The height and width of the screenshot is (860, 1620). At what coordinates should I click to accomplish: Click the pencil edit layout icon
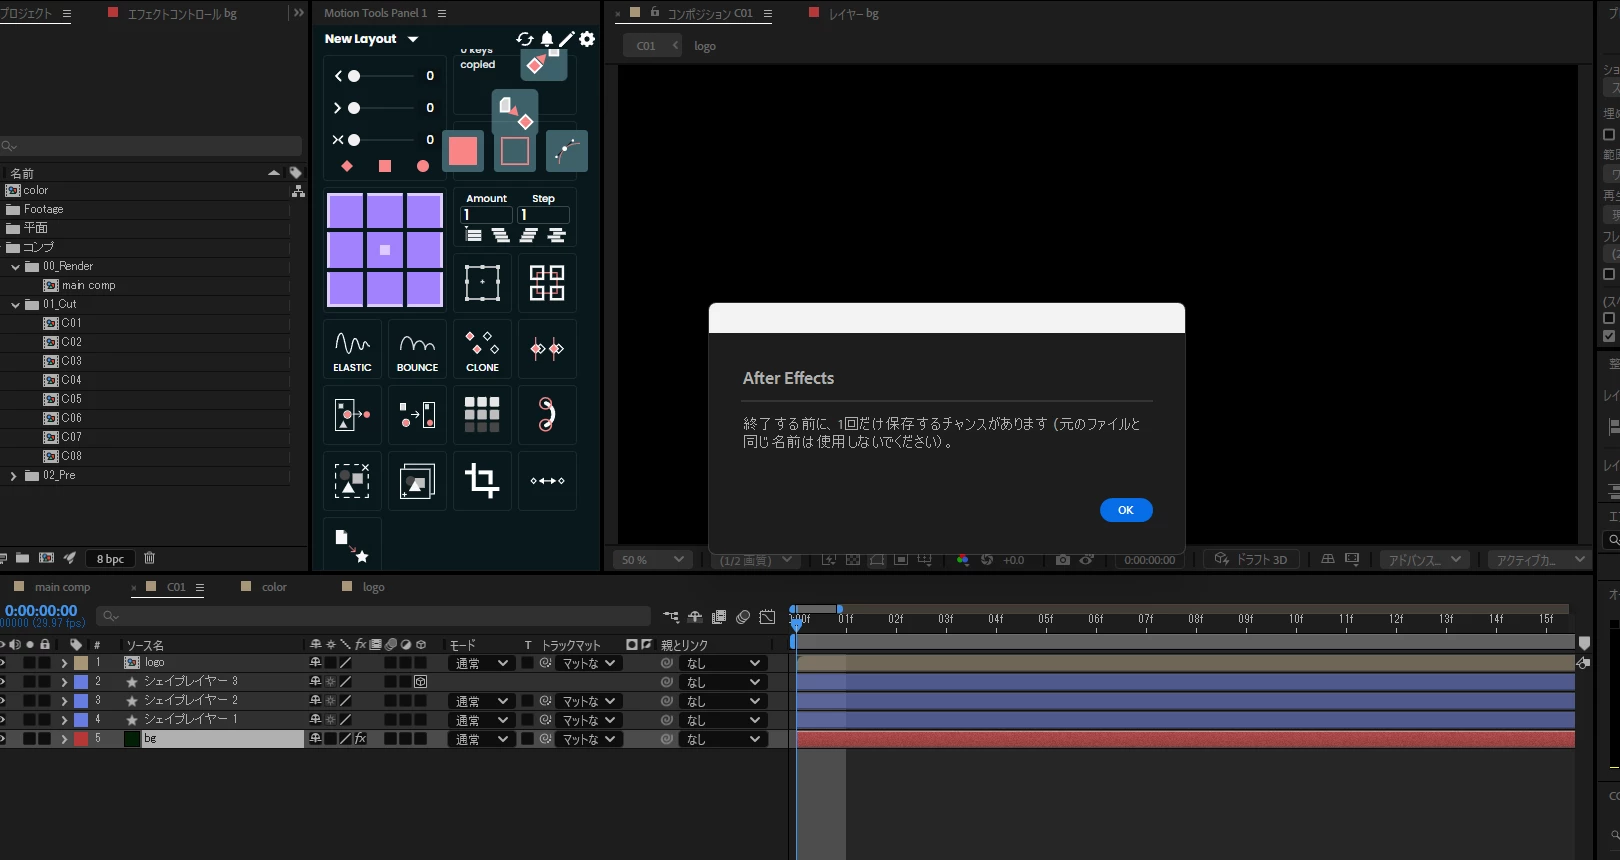567,39
